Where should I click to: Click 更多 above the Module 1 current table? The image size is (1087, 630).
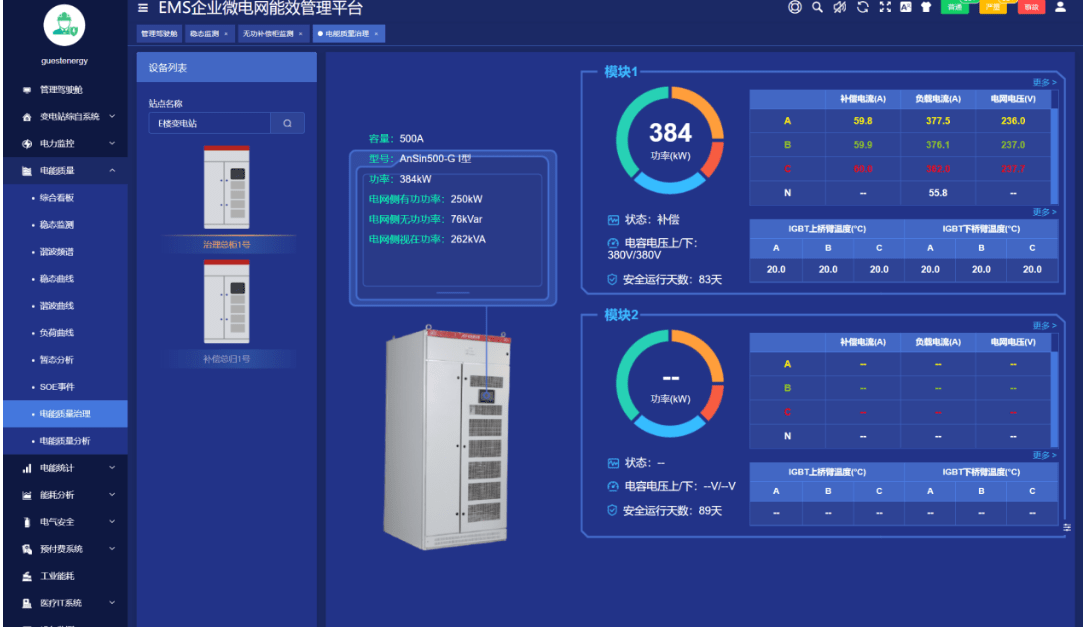coord(1044,82)
